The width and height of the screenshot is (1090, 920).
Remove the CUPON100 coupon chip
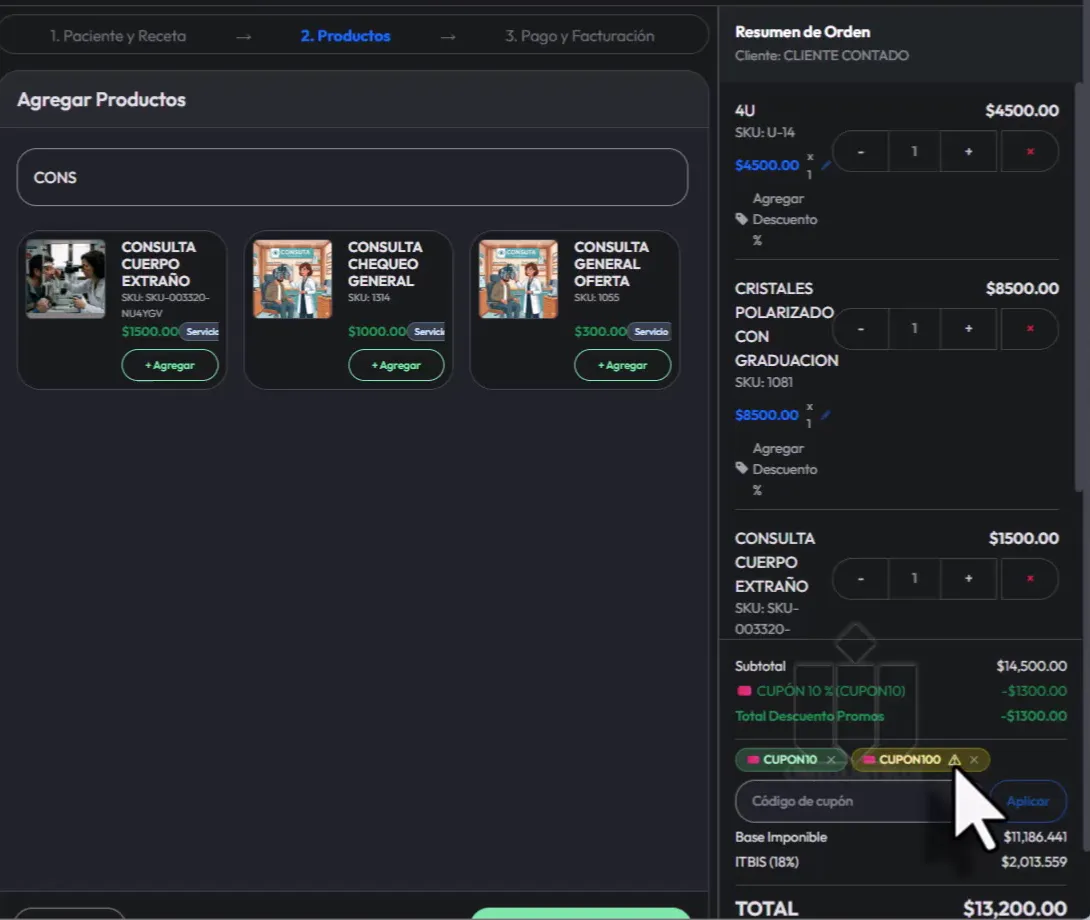tap(974, 759)
